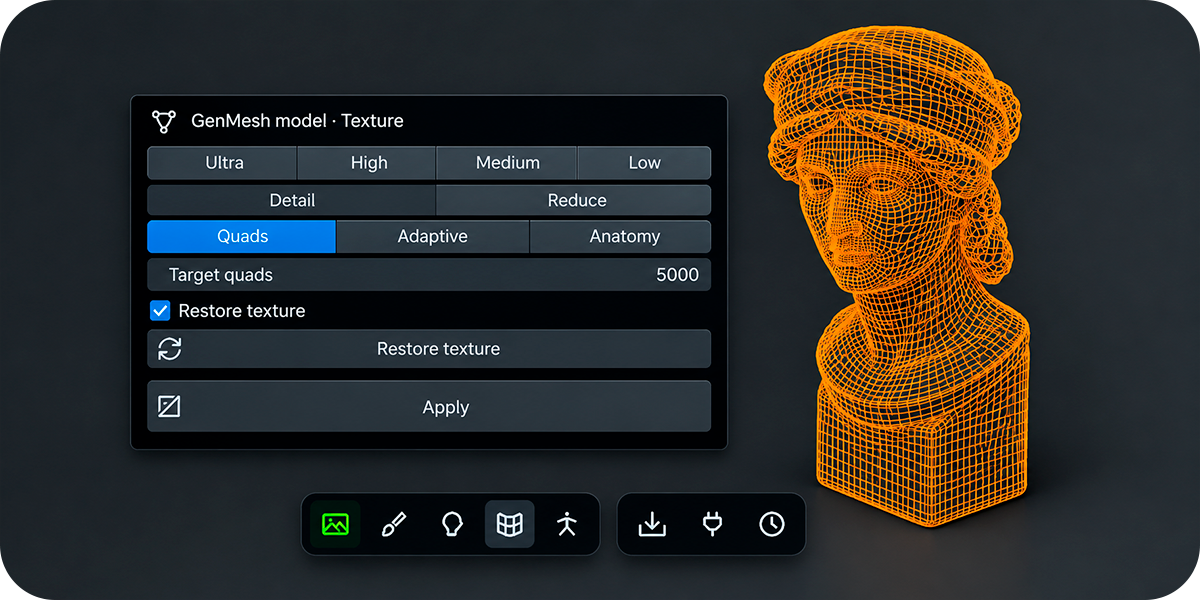Click the Apply button
Screen dimensions: 1200x600
pyautogui.click(x=429, y=407)
